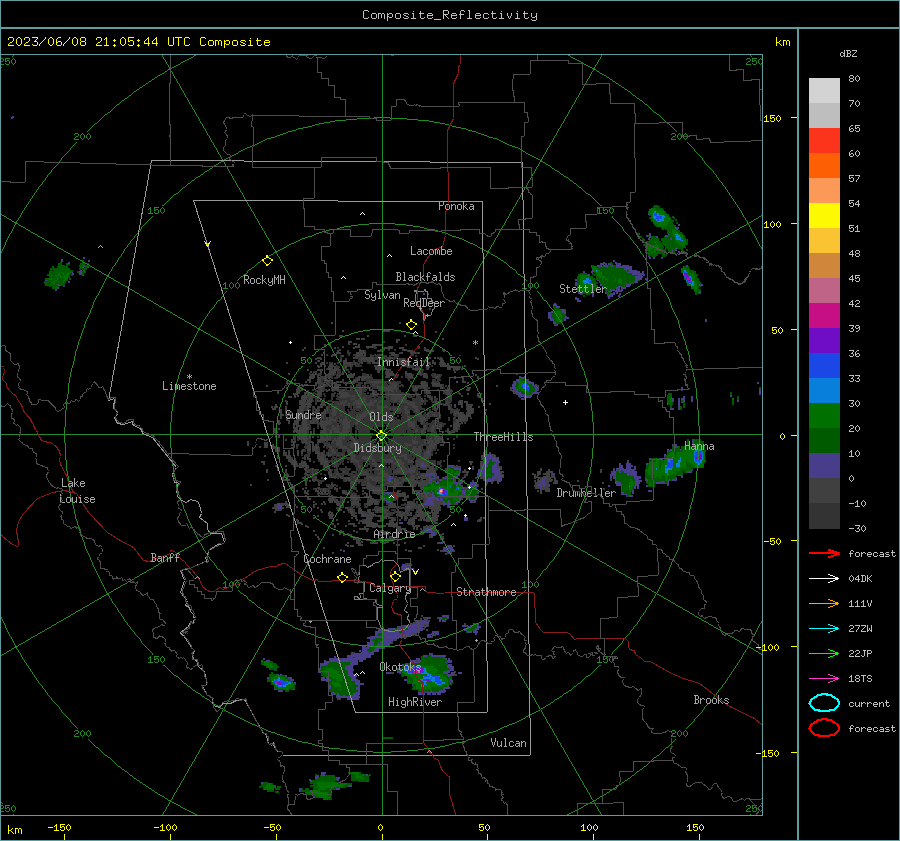
Task: Click the 150 tick on the right axis
Action: (x=773, y=118)
